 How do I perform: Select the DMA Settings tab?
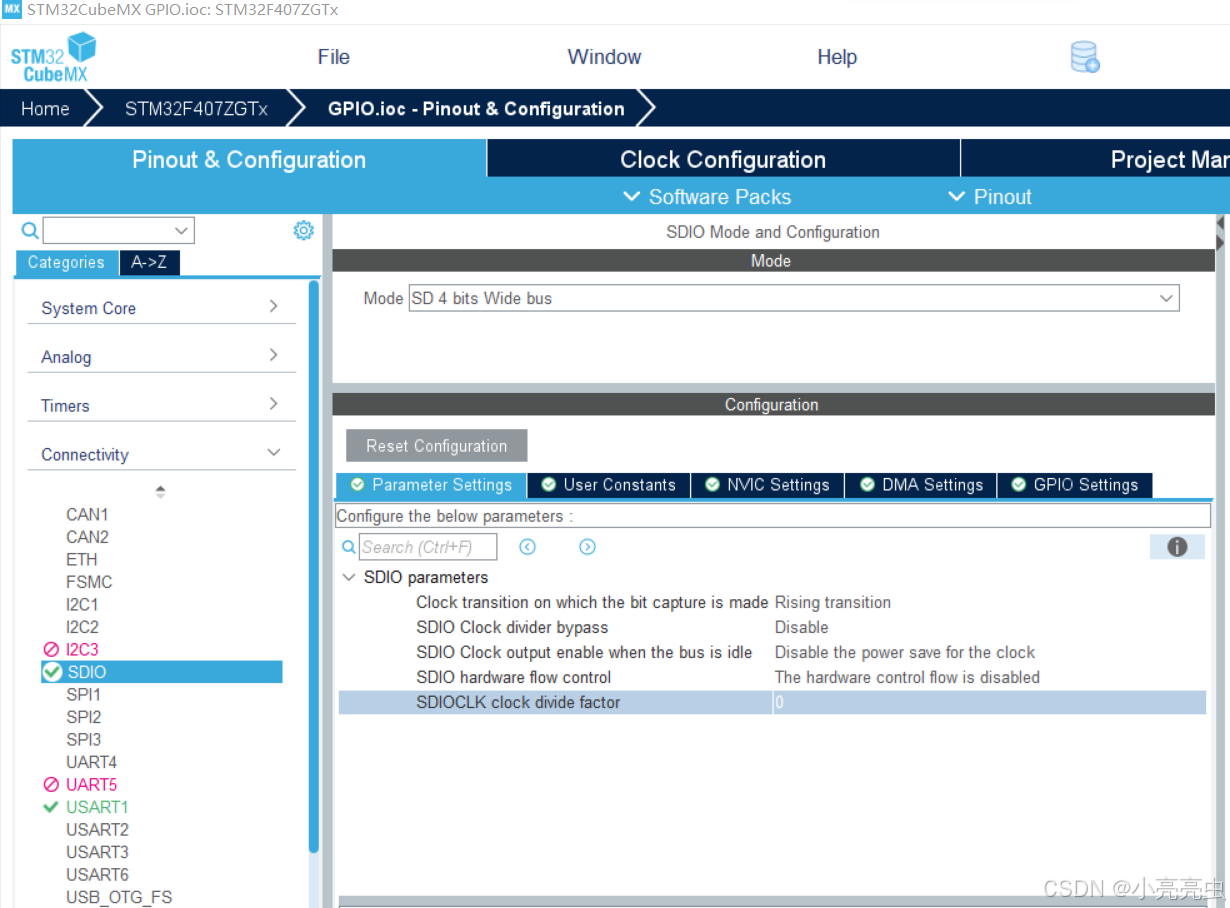coord(922,485)
